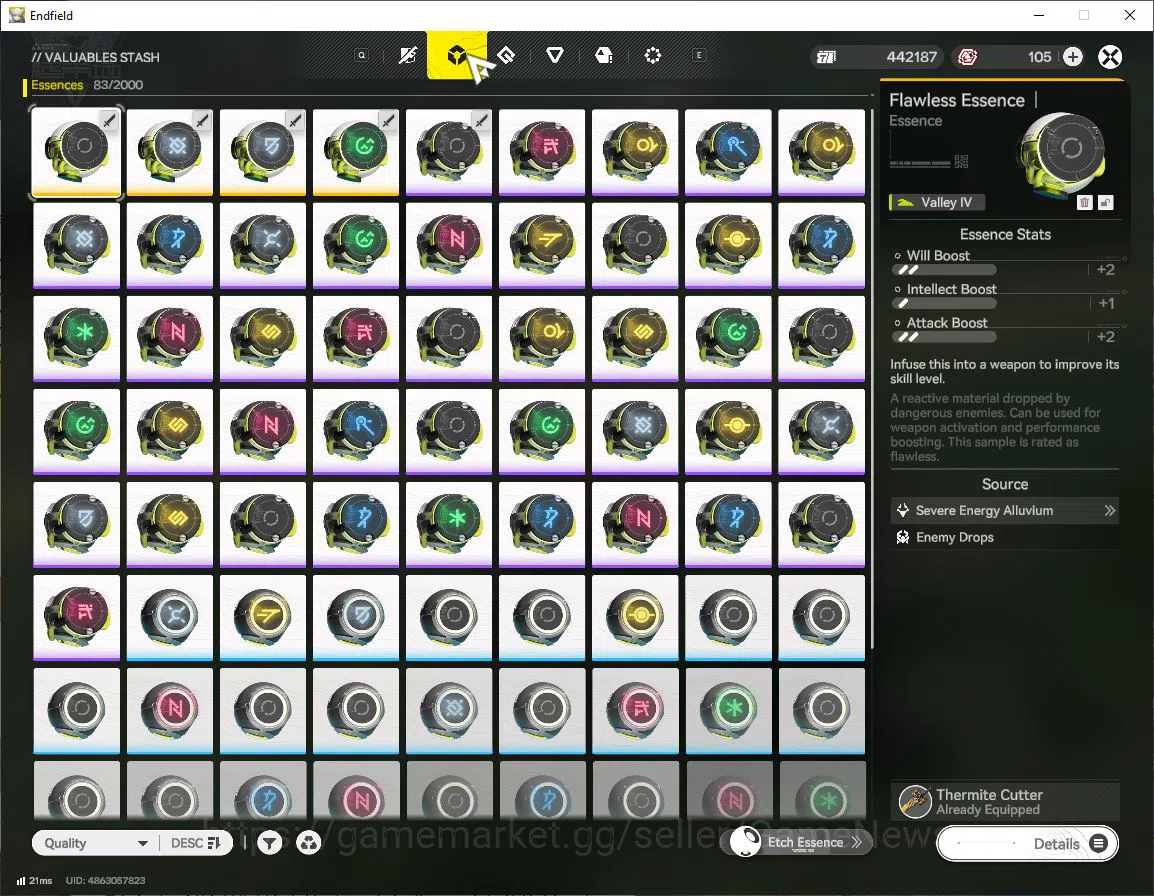The width and height of the screenshot is (1154, 896).
Task: Open the Thermite Cutter equipped weapon
Action: click(x=1005, y=802)
